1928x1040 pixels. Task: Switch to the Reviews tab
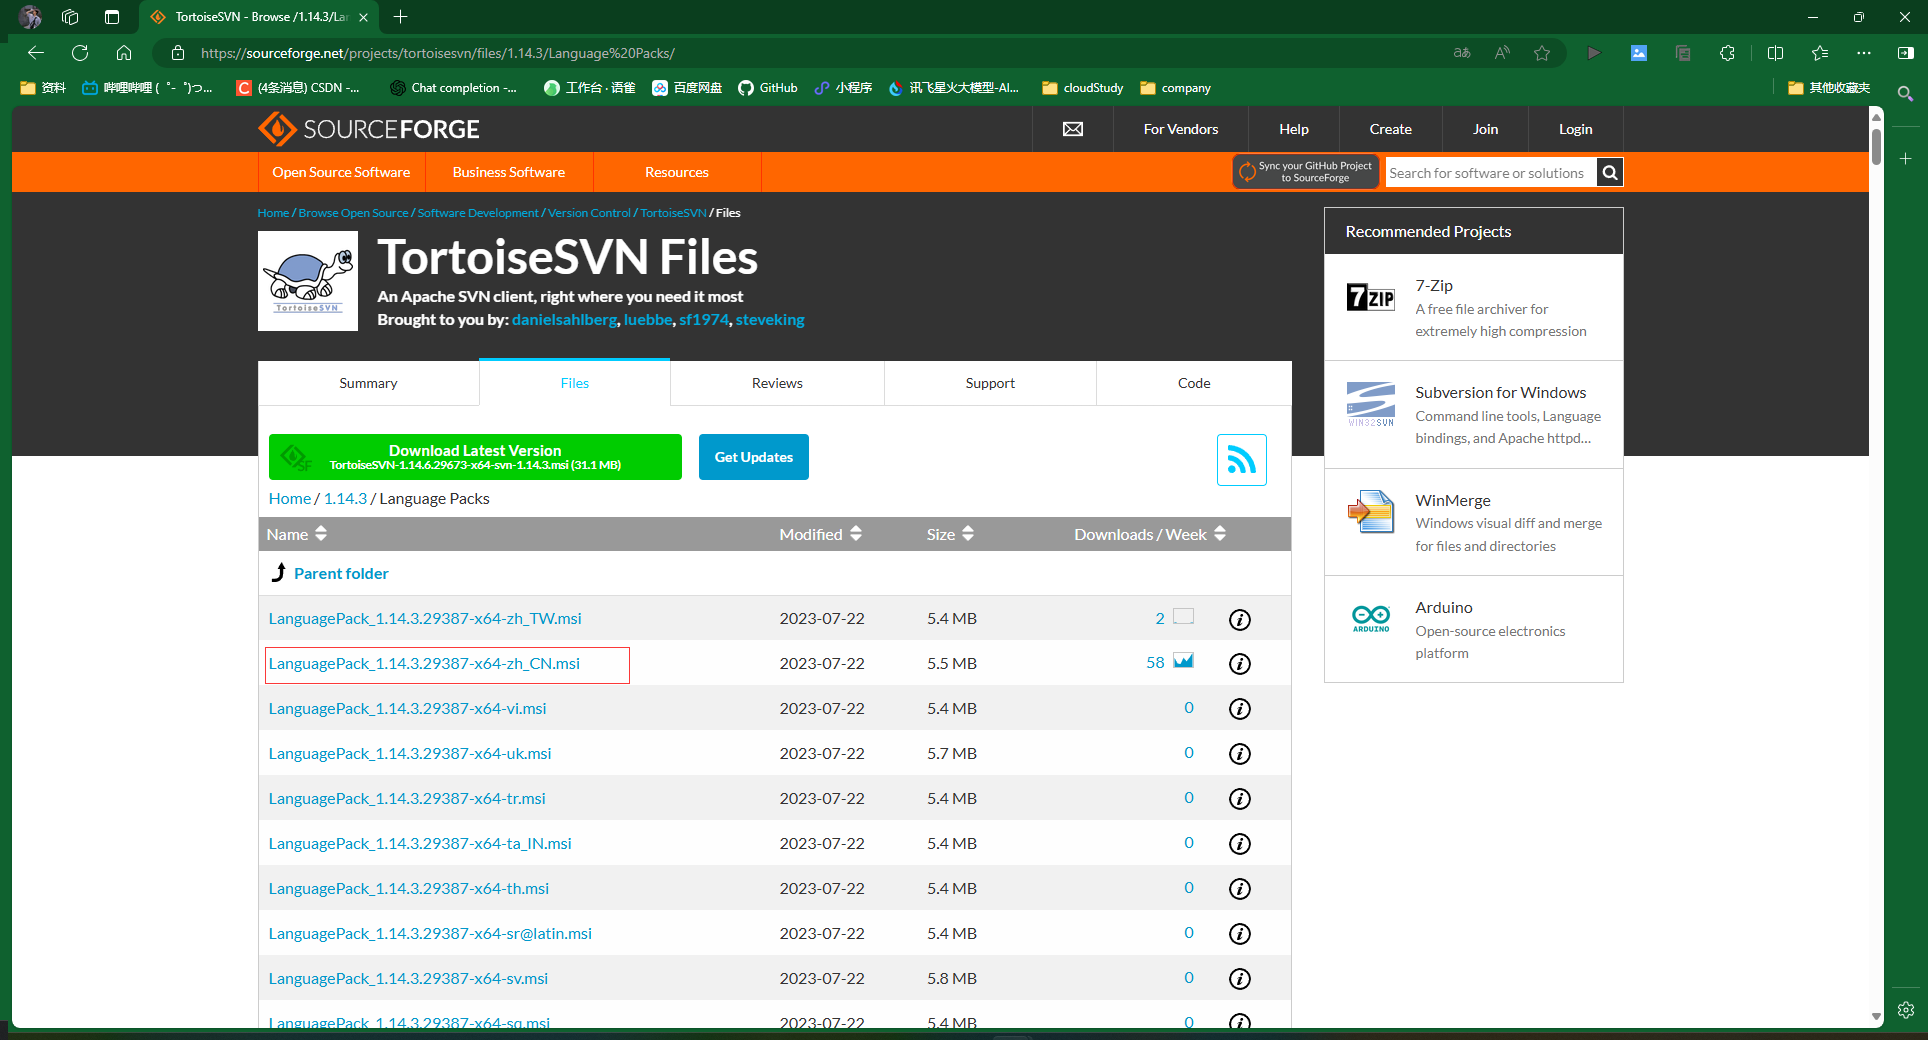(x=777, y=383)
